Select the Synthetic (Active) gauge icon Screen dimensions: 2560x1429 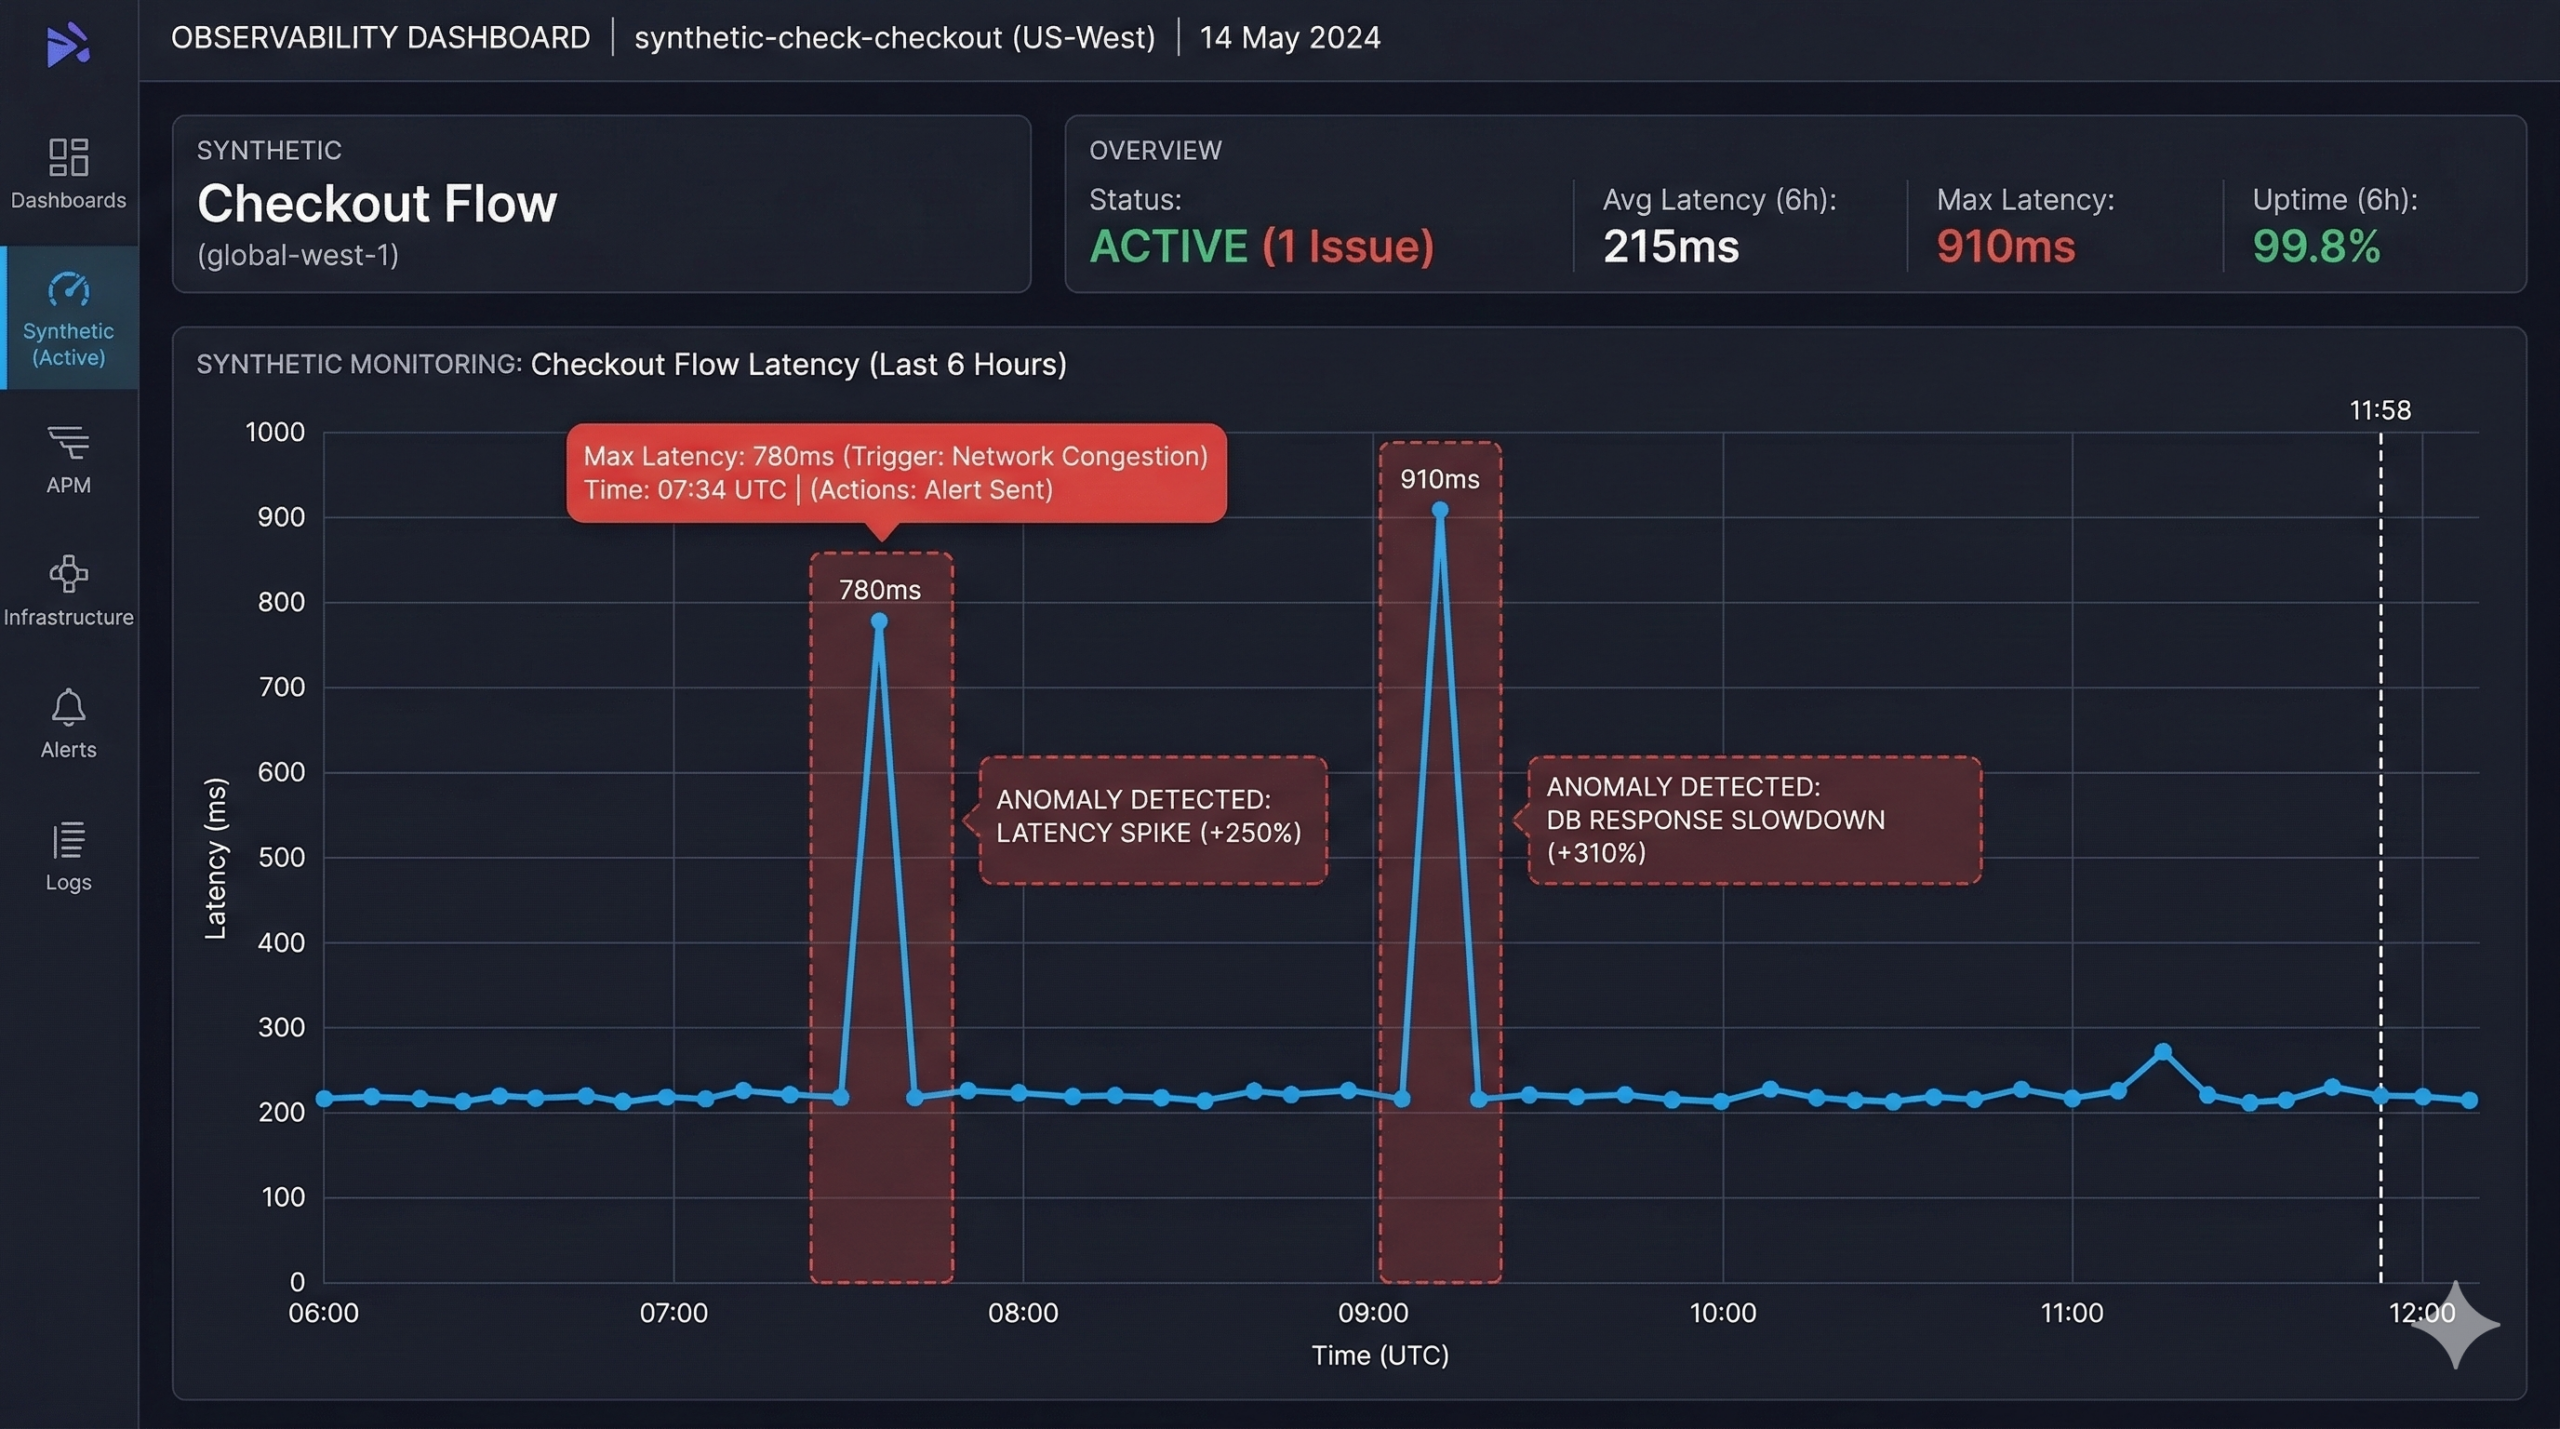coord(68,289)
